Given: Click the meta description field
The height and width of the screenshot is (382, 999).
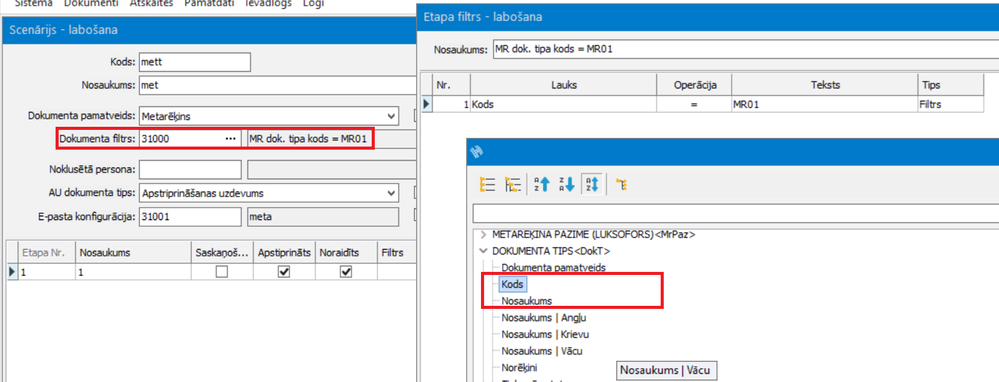Looking at the screenshot, I should 323,216.
